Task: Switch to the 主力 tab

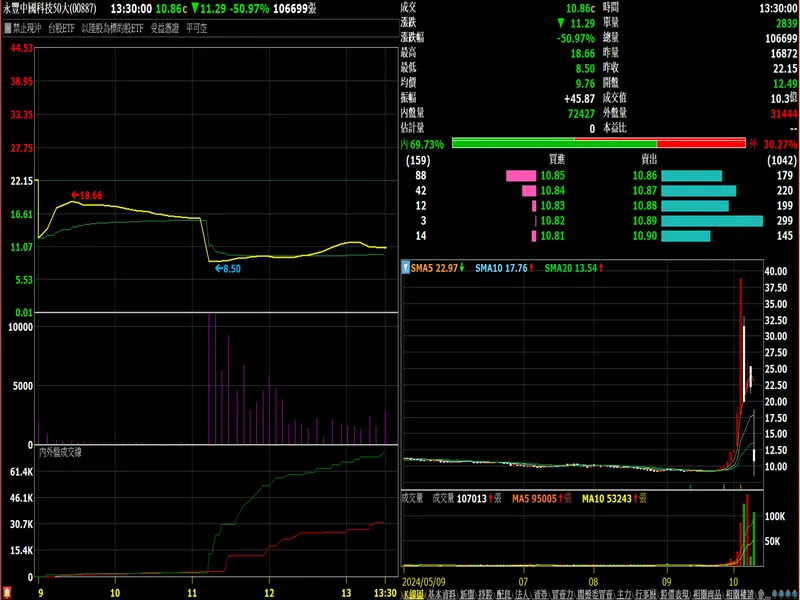Action: [623, 594]
